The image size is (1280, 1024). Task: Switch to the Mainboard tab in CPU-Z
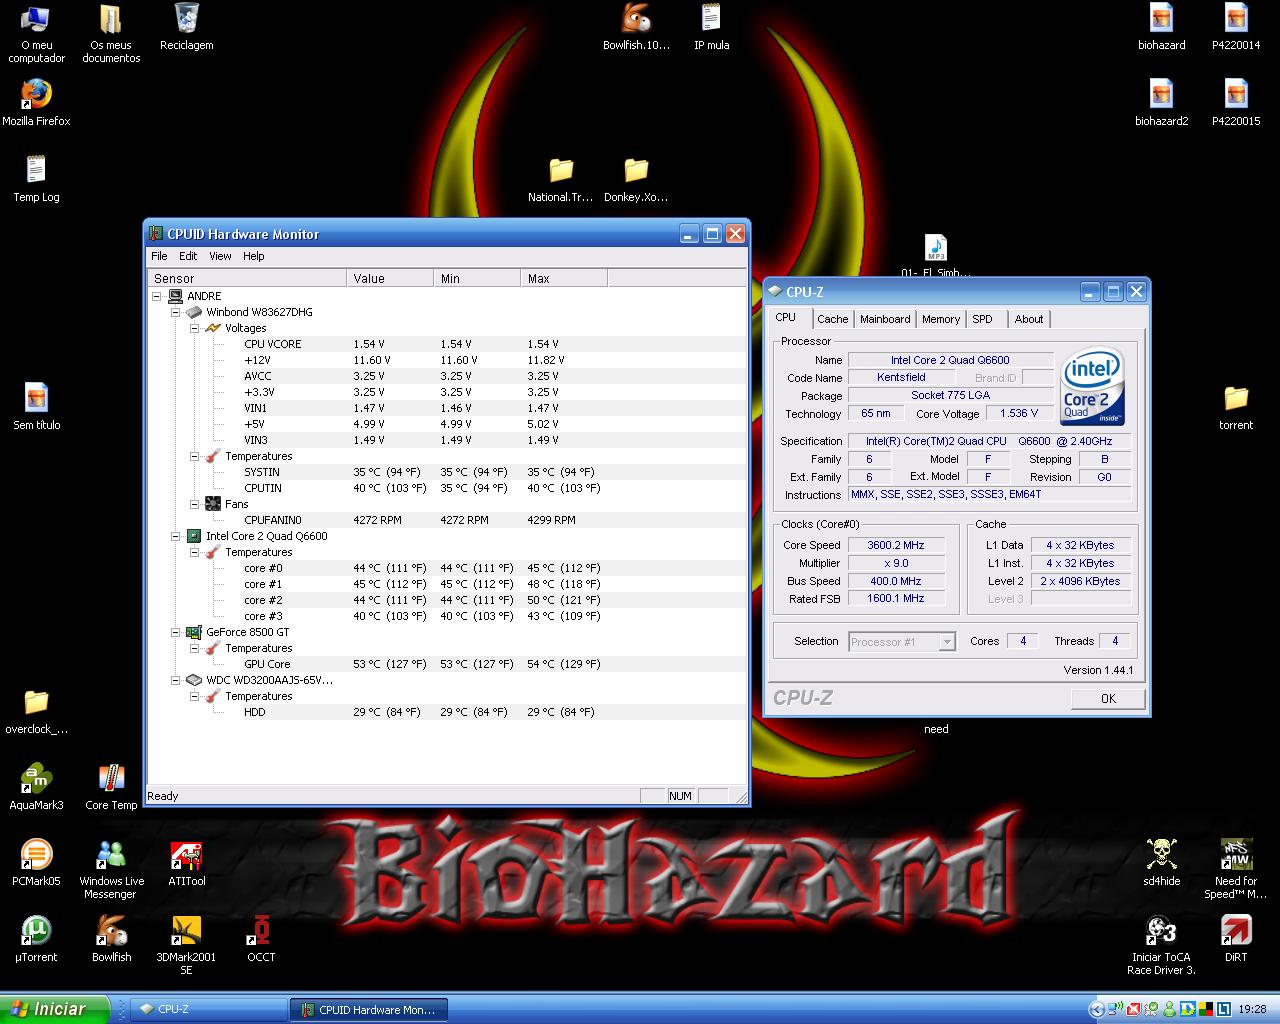coord(885,319)
